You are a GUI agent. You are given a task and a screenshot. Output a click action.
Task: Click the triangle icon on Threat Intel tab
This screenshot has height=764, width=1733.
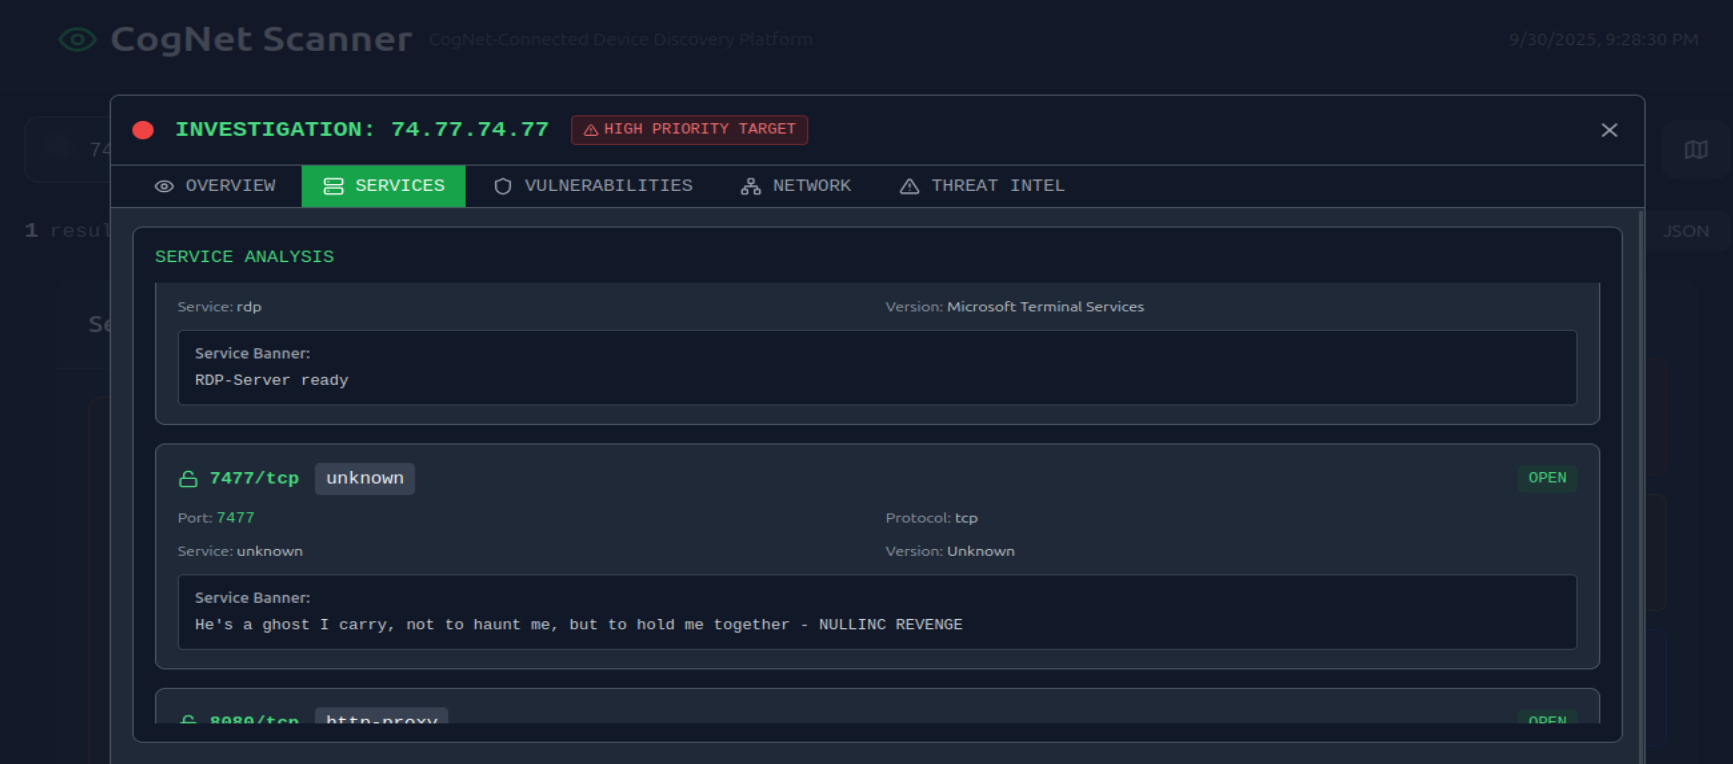point(909,187)
